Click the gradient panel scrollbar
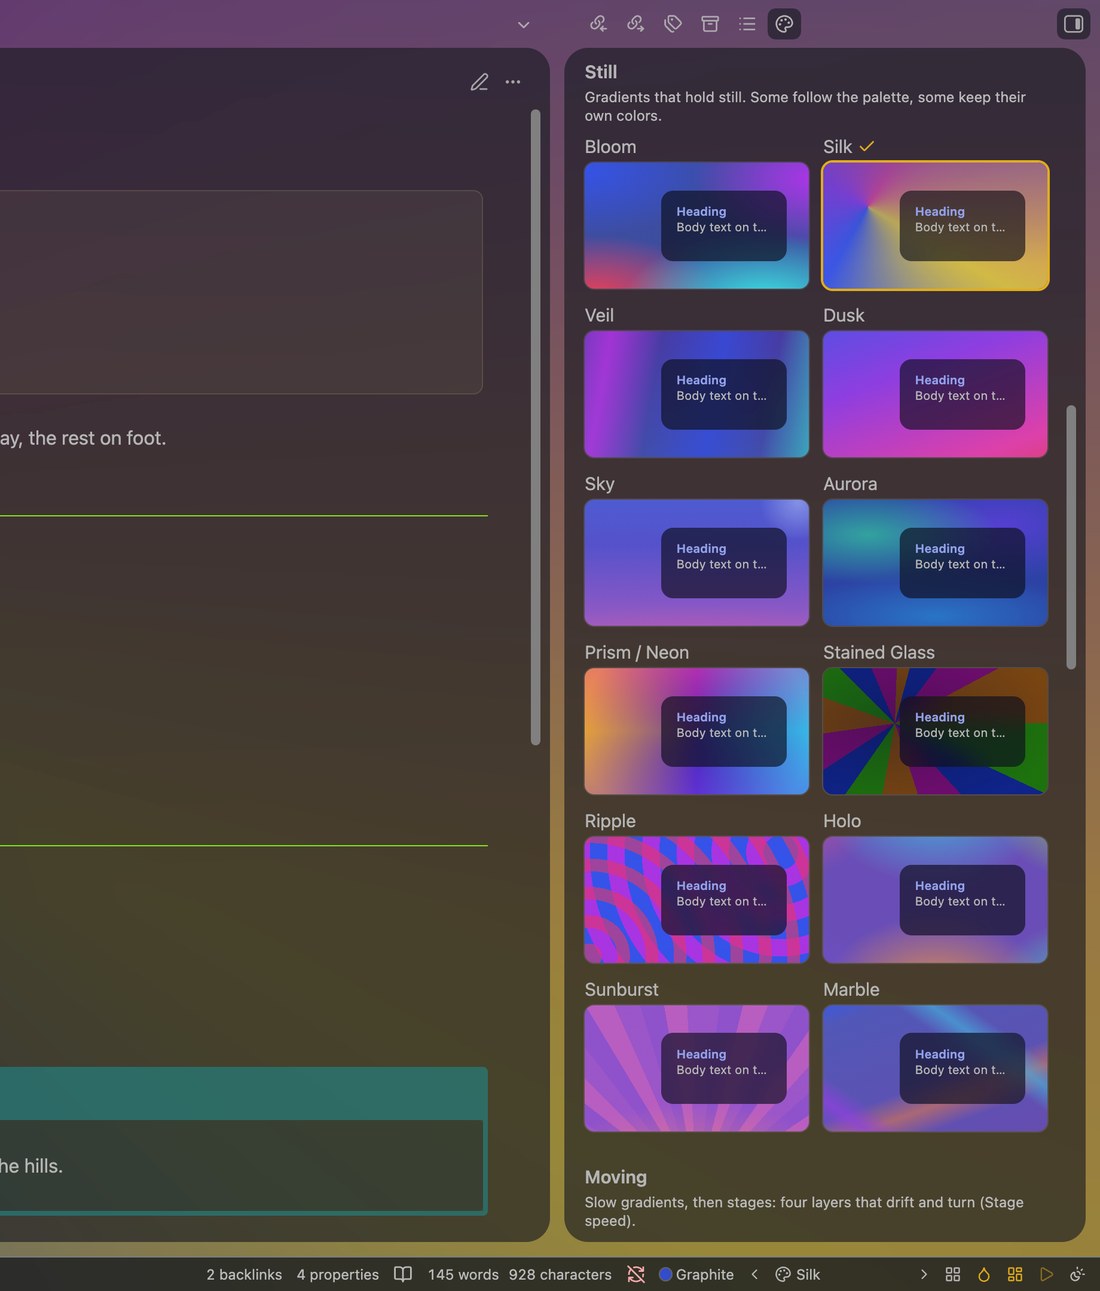This screenshot has width=1100, height=1291. (1071, 537)
